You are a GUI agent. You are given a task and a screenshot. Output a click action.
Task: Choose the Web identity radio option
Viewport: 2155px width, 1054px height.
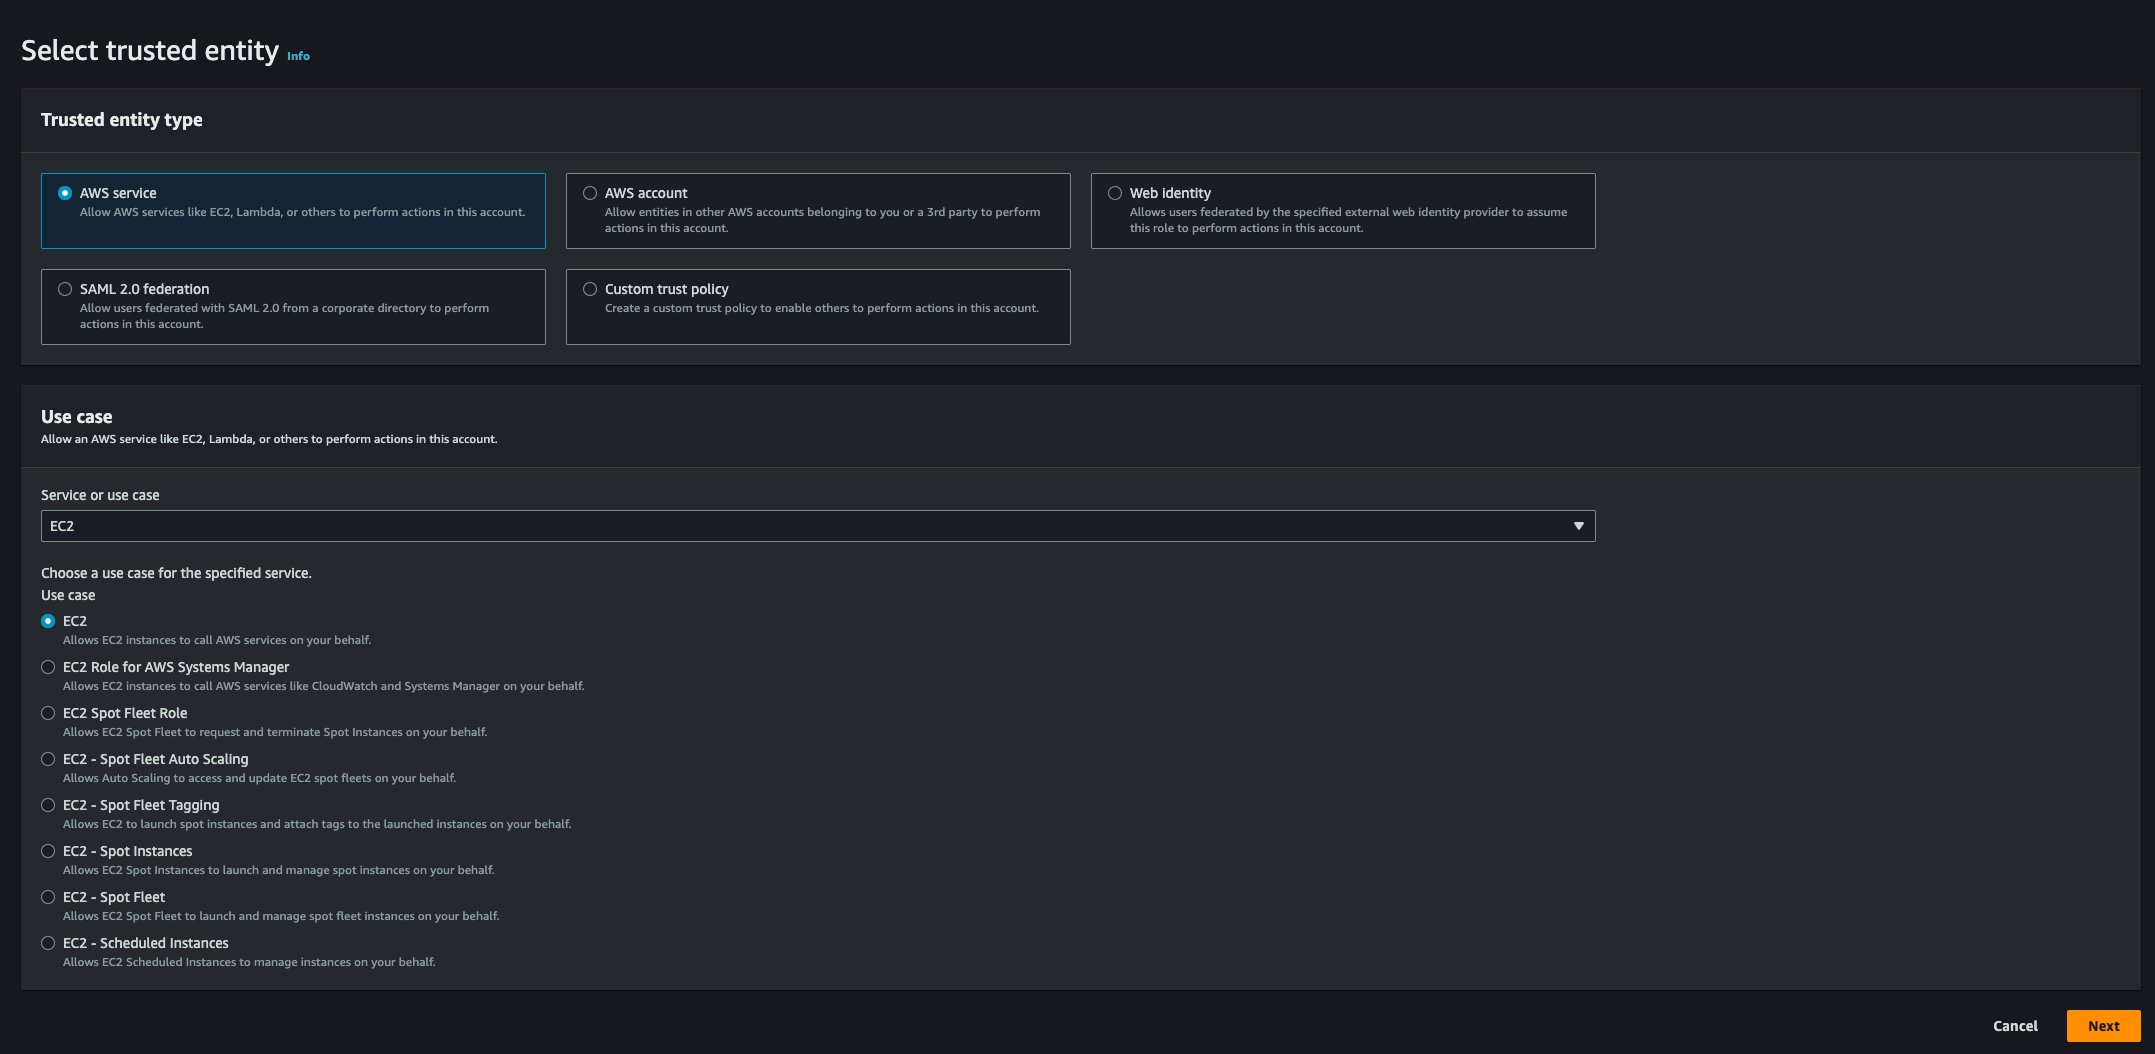(x=1115, y=193)
